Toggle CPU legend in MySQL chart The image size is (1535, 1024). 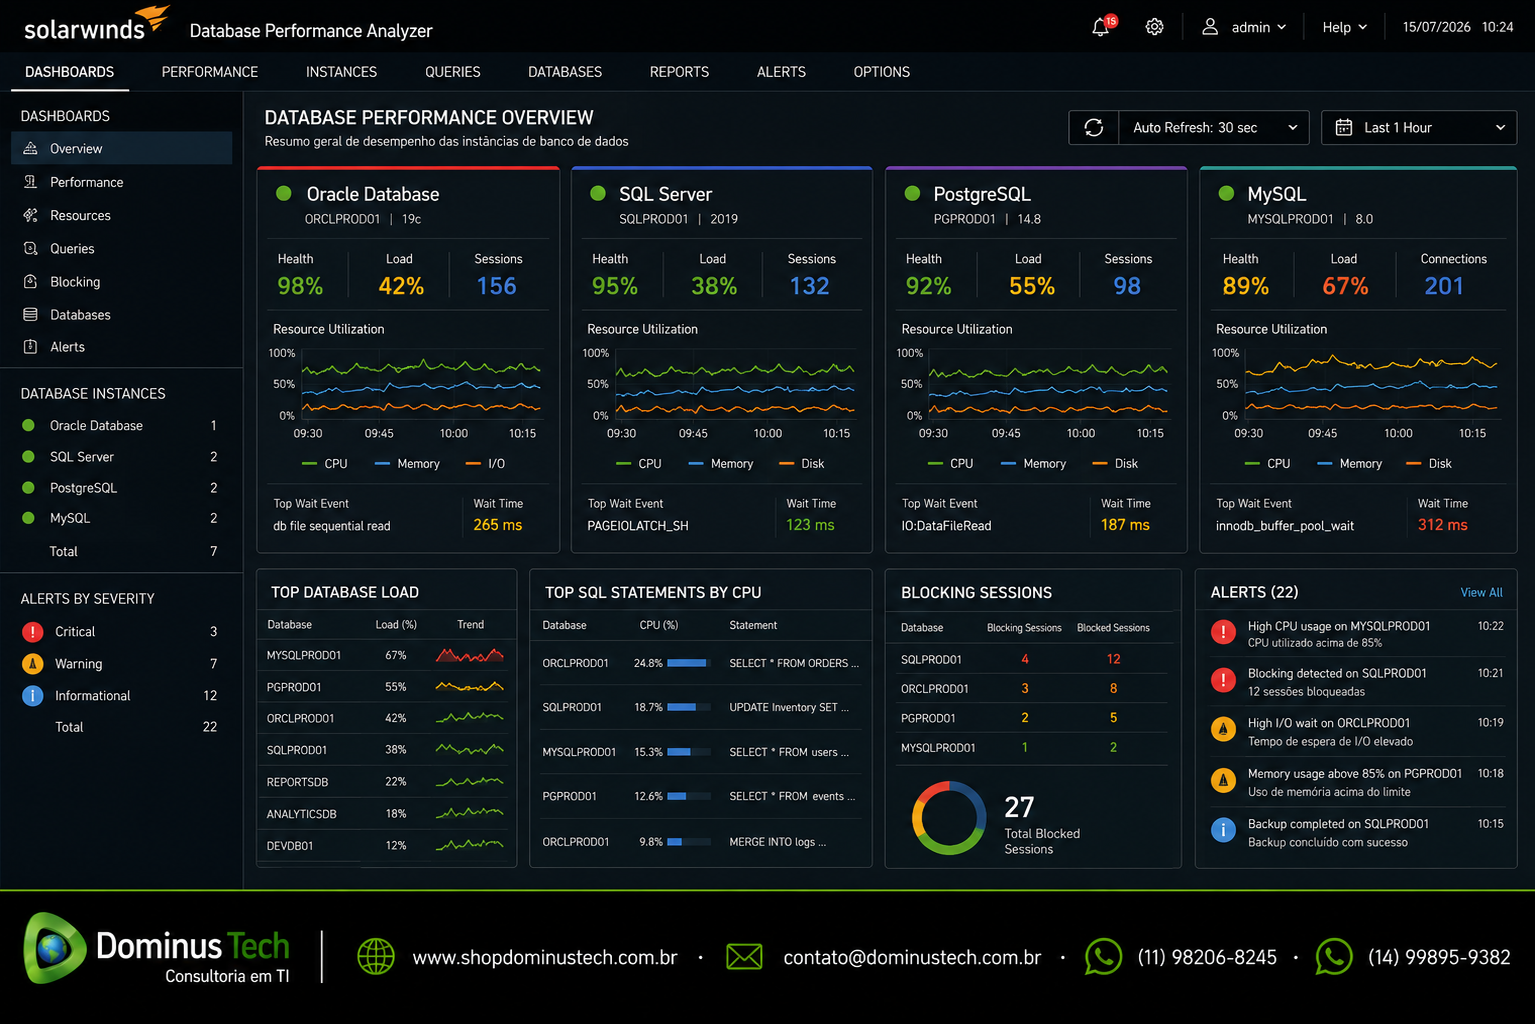pyautogui.click(x=1268, y=464)
